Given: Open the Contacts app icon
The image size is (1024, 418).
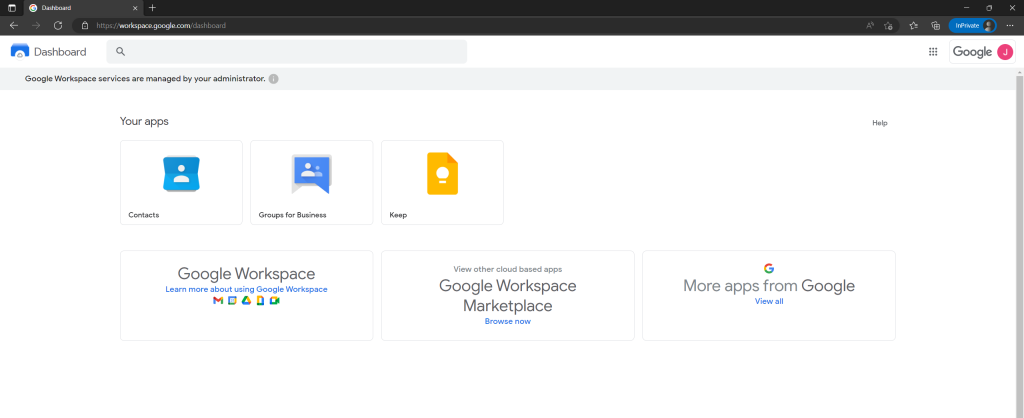Looking at the screenshot, I should tap(181, 174).
